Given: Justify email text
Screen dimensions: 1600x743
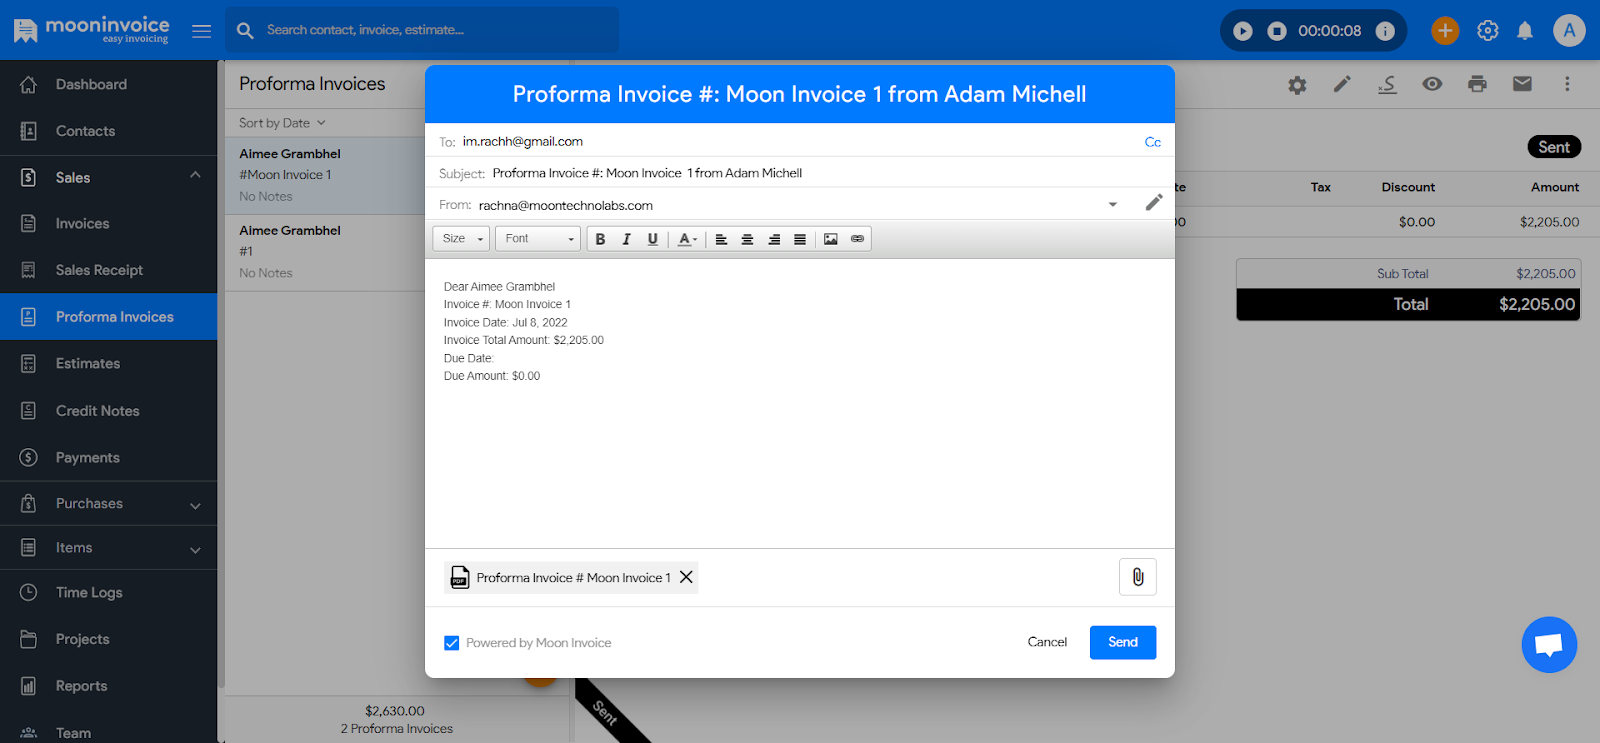Looking at the screenshot, I should pyautogui.click(x=800, y=239).
